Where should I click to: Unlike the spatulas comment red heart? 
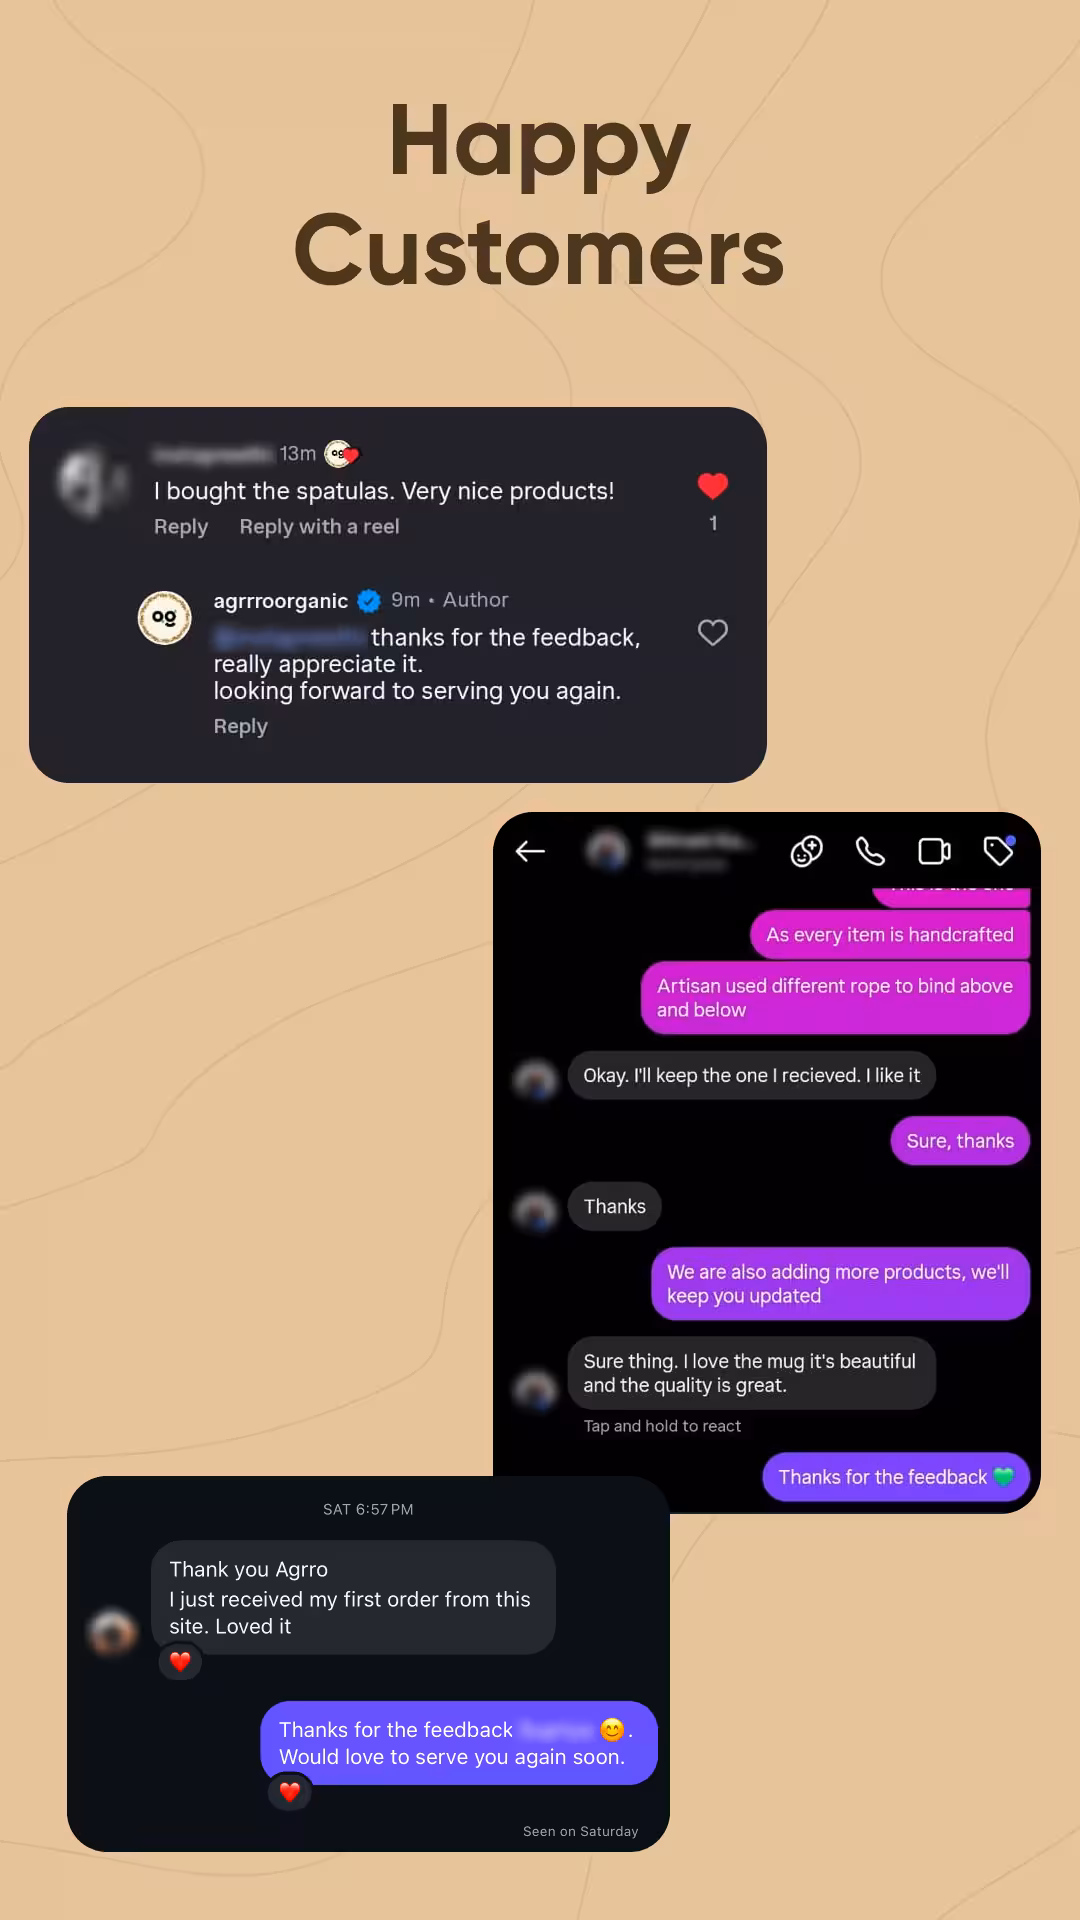(x=713, y=486)
